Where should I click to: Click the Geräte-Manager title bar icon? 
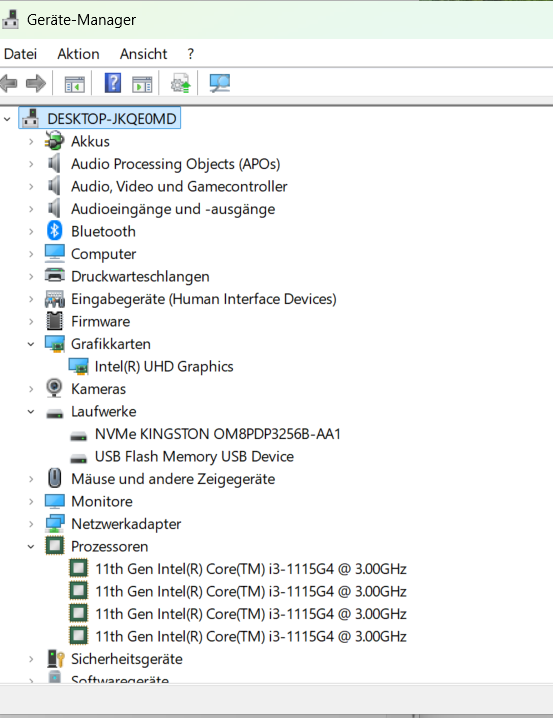coord(10,19)
